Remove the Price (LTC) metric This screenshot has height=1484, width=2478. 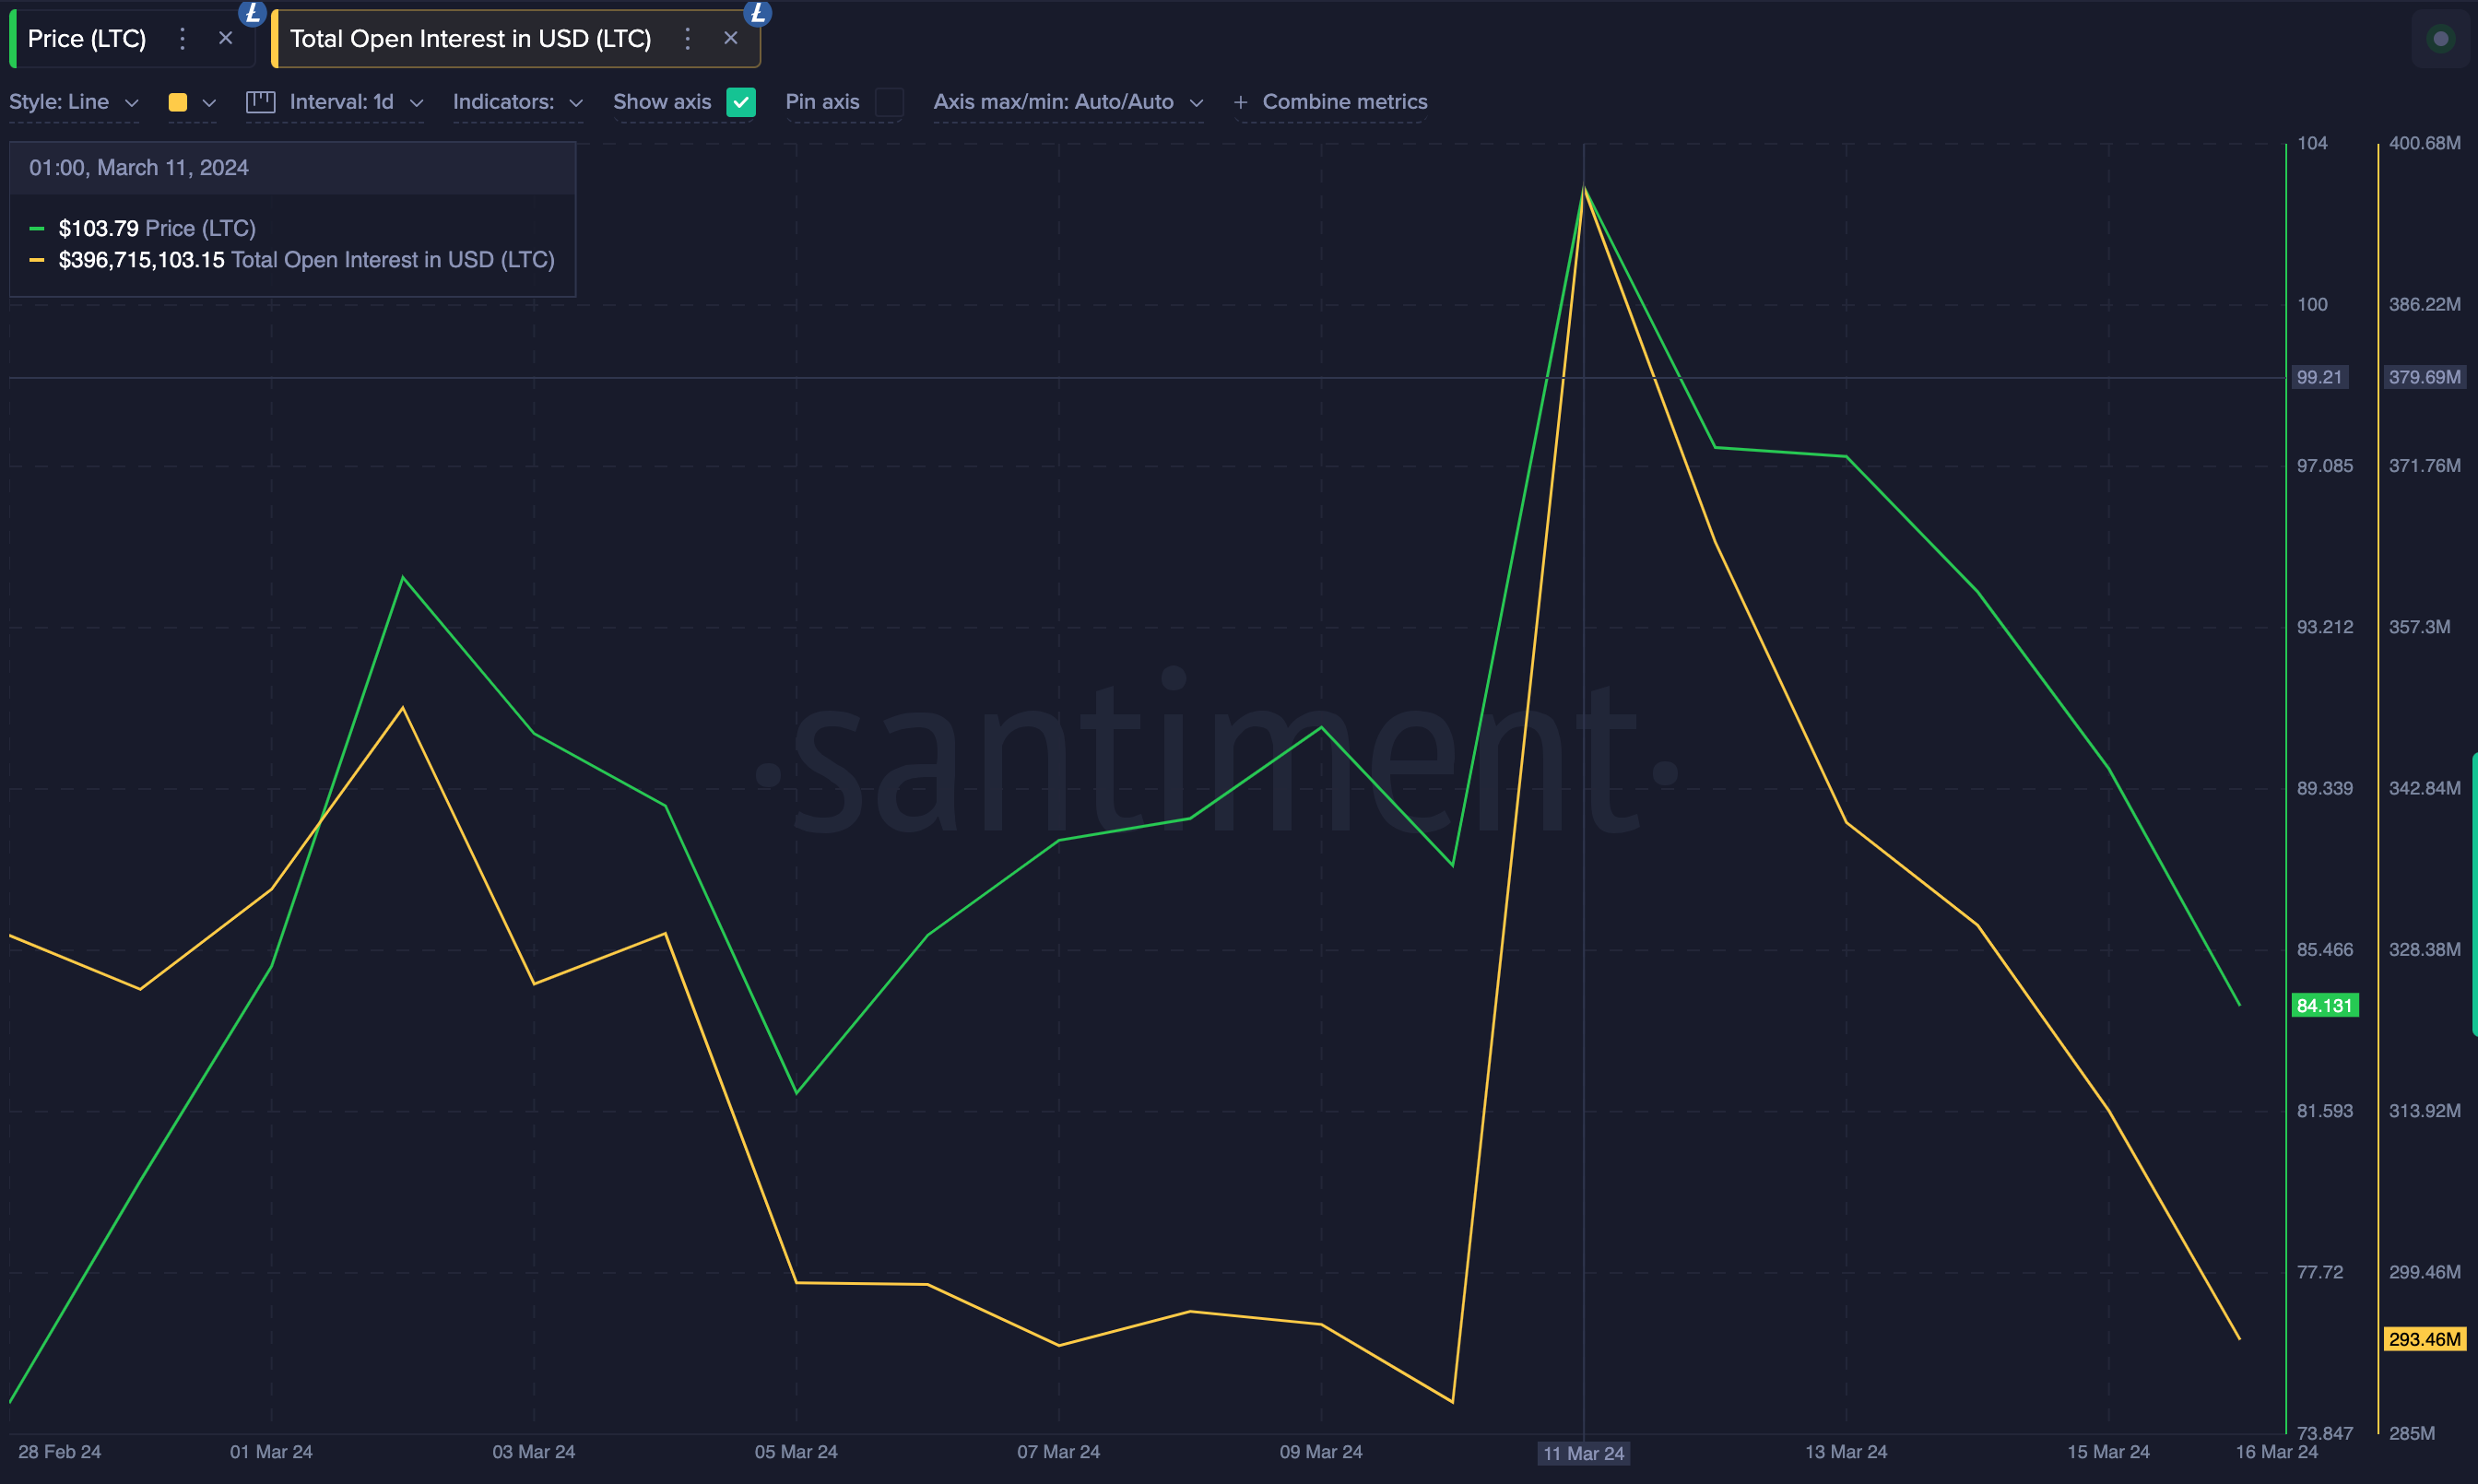(226, 38)
